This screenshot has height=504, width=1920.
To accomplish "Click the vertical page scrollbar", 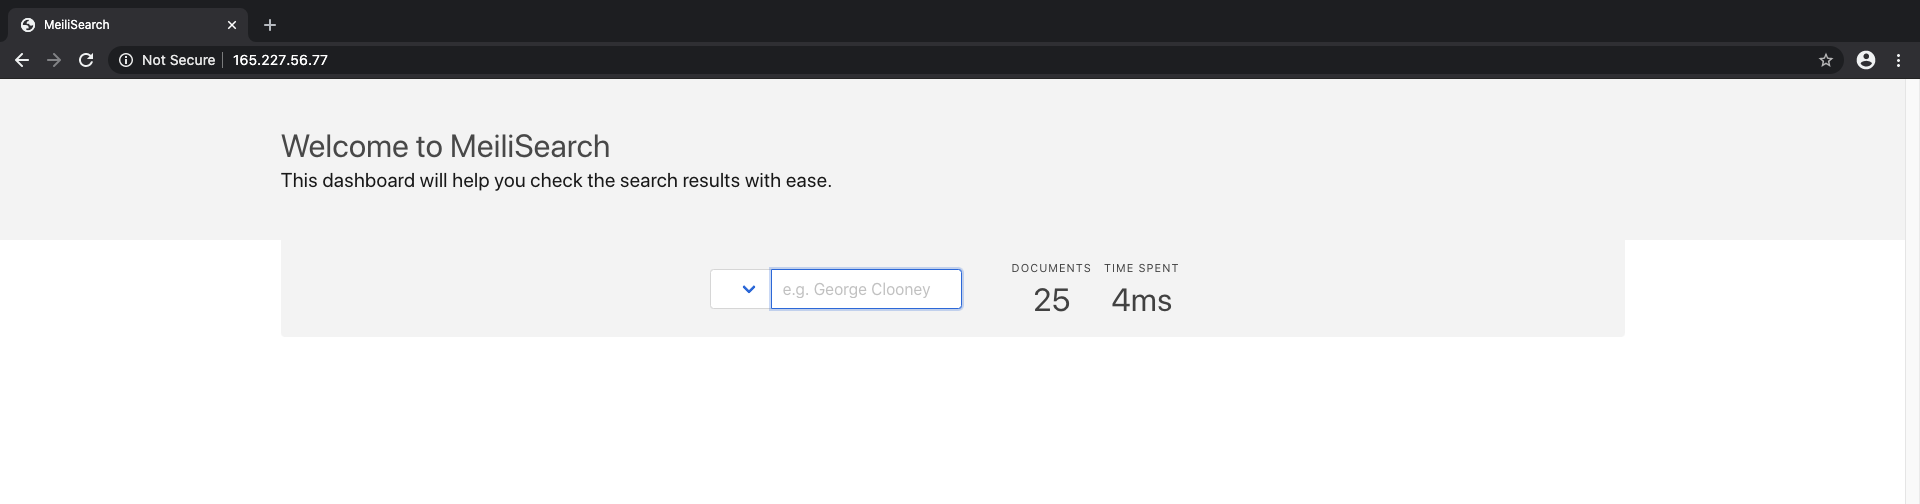I will [x=1911, y=290].
